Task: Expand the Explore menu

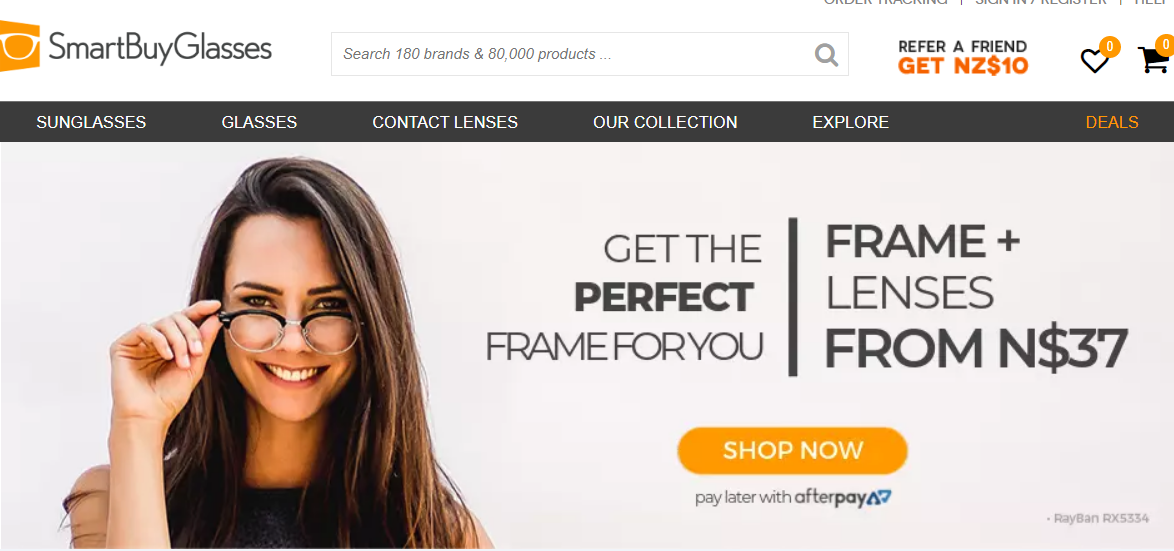Action: coord(851,122)
